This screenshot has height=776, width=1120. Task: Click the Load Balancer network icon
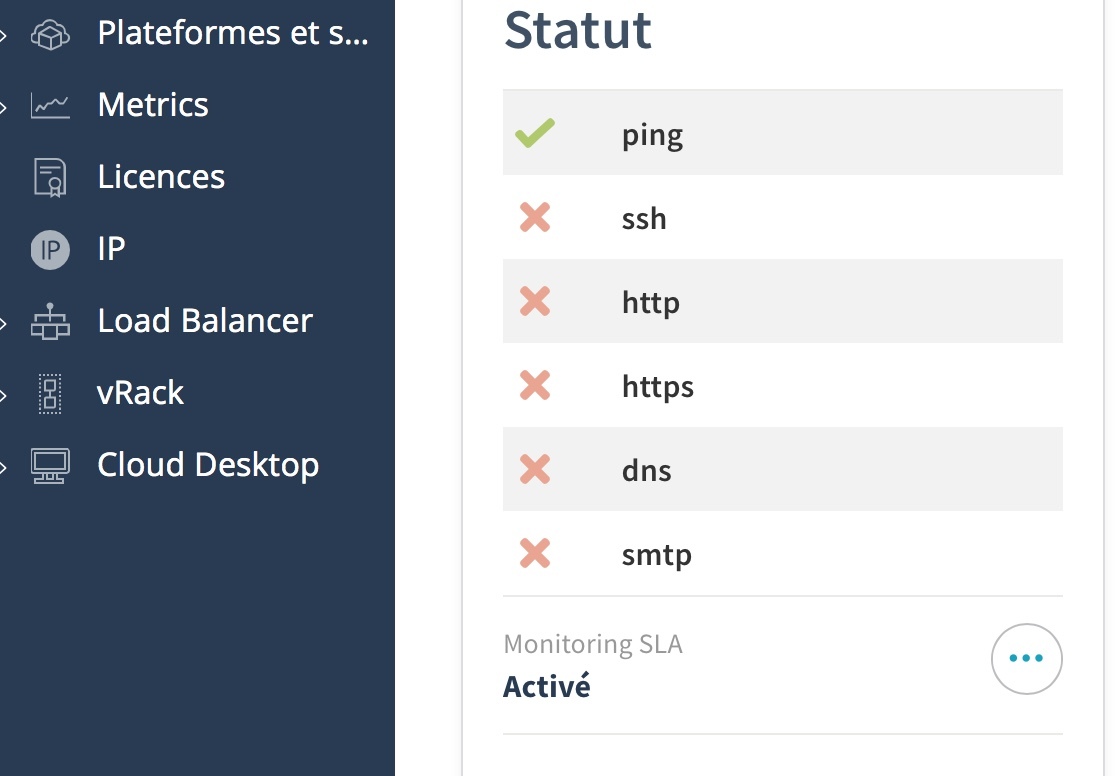pos(50,322)
